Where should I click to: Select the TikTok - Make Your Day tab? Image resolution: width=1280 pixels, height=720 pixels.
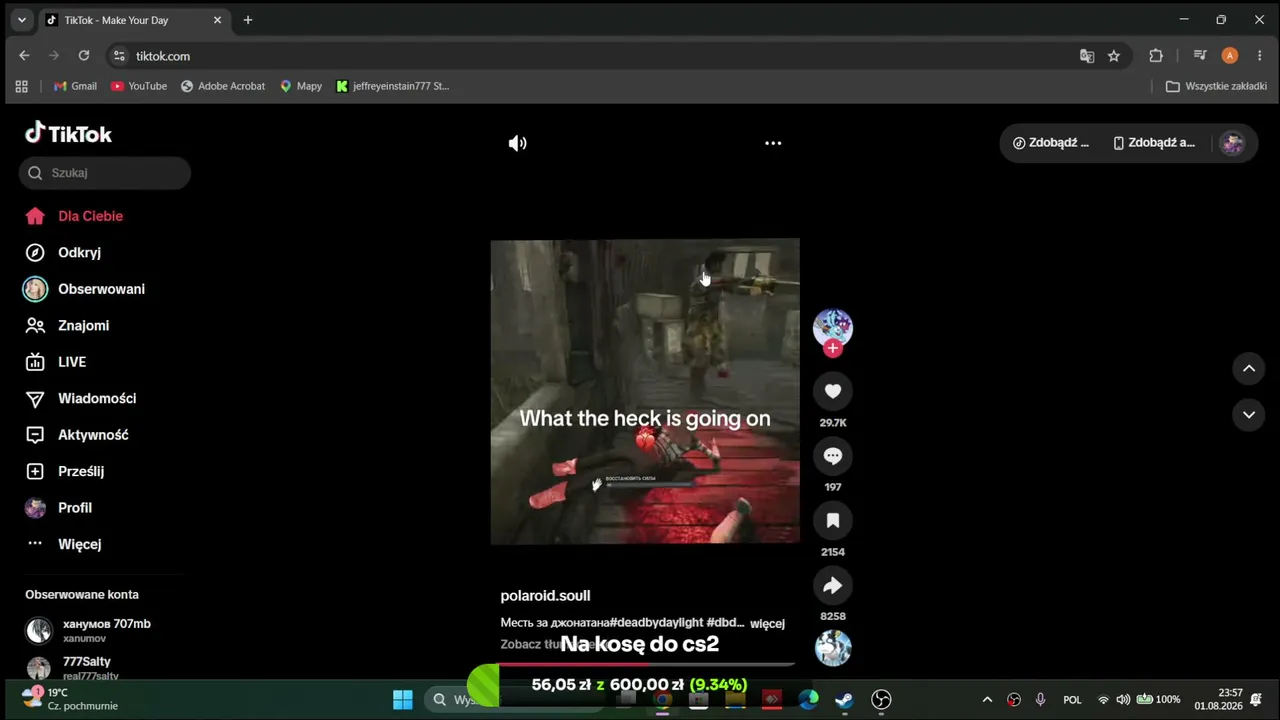click(x=134, y=20)
